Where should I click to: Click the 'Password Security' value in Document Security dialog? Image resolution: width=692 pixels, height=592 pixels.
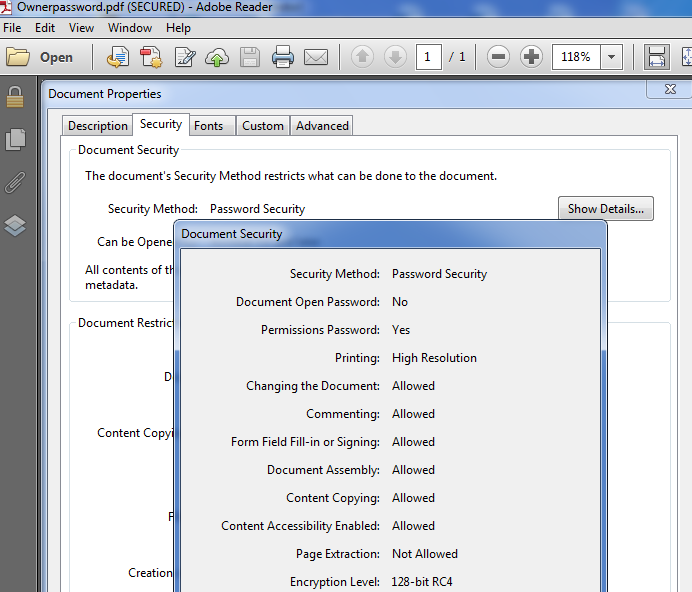click(439, 274)
